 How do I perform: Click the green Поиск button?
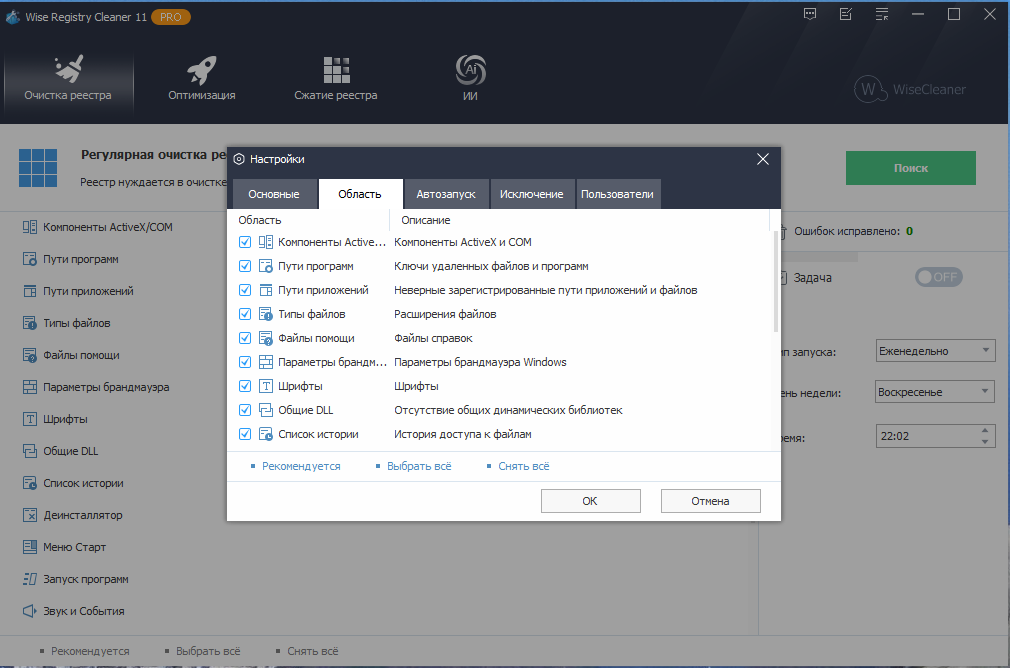coord(911,168)
